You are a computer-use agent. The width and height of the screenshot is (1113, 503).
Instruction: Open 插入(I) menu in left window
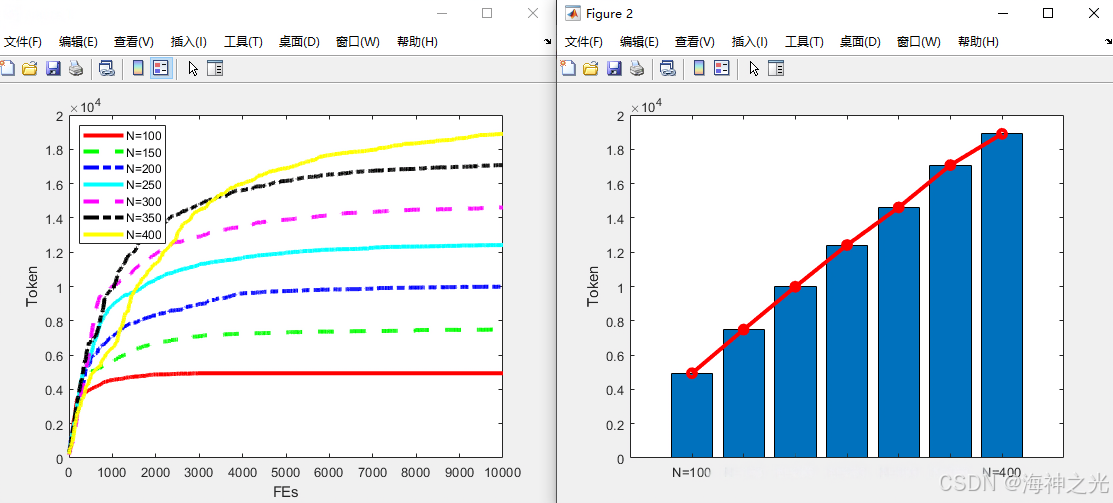(189, 42)
